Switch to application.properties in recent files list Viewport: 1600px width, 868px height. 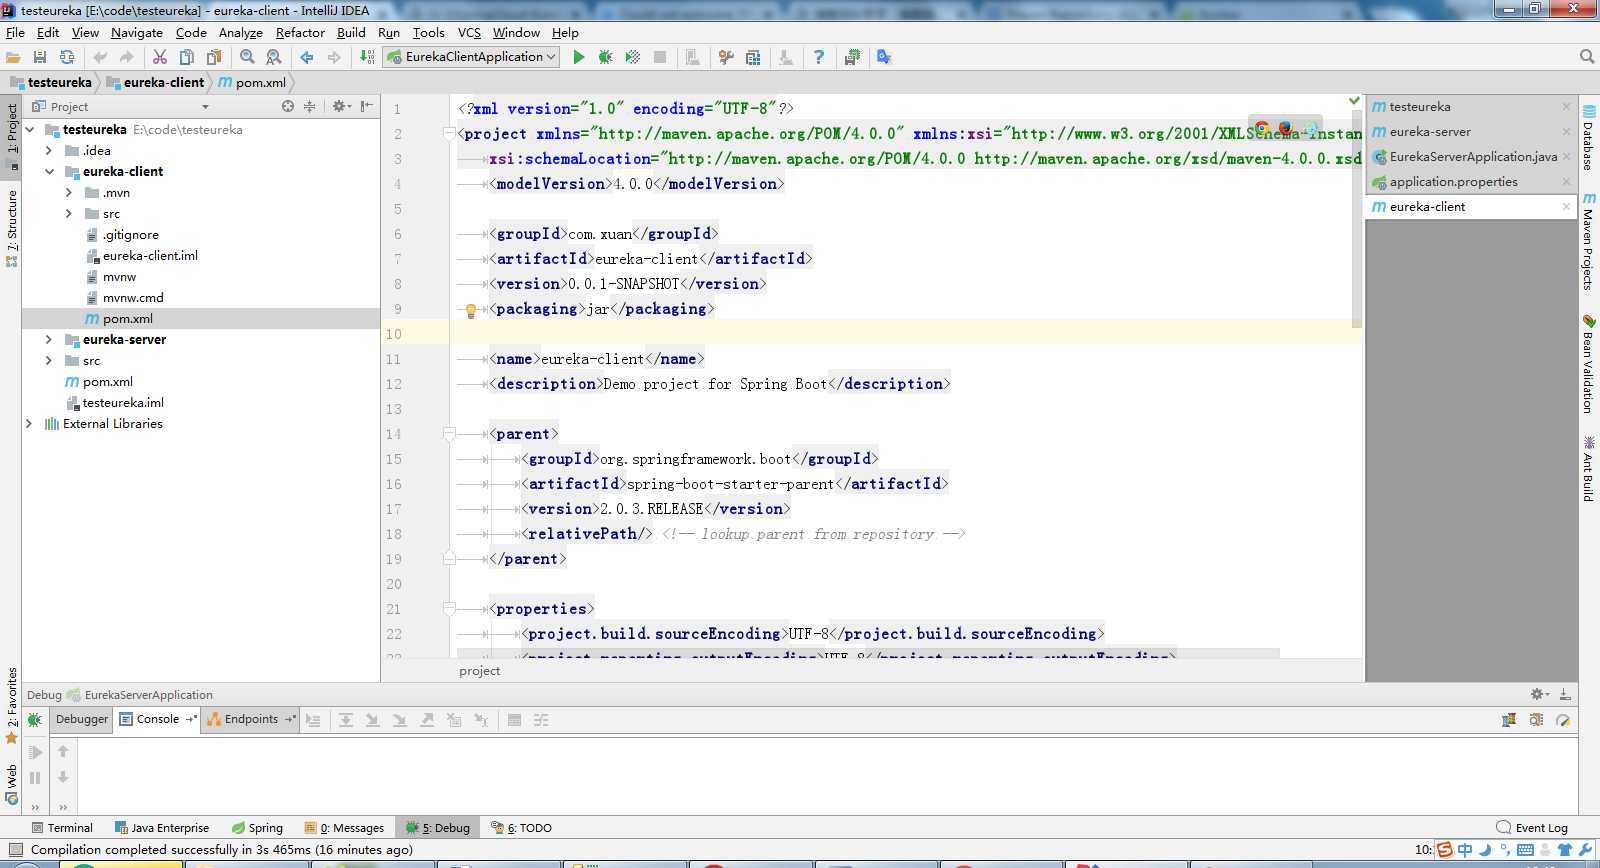(x=1453, y=182)
